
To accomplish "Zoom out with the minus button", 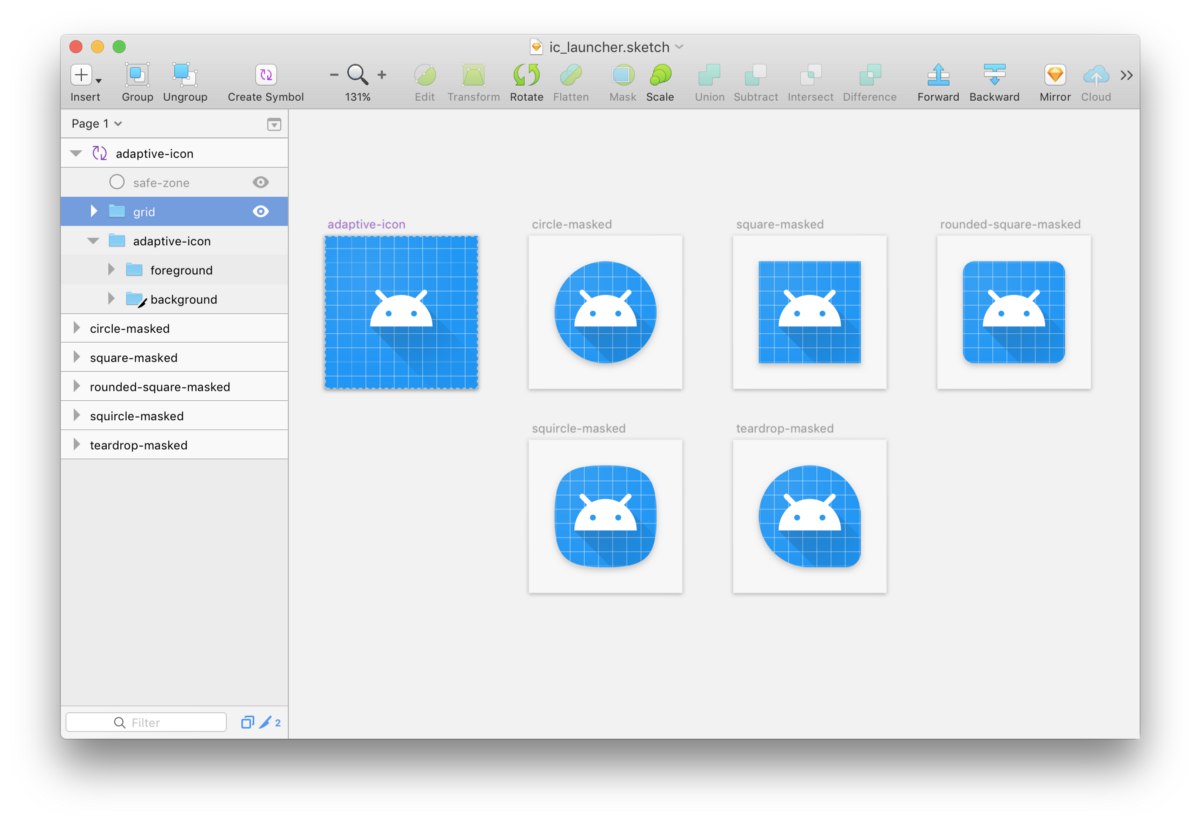I will 334,75.
